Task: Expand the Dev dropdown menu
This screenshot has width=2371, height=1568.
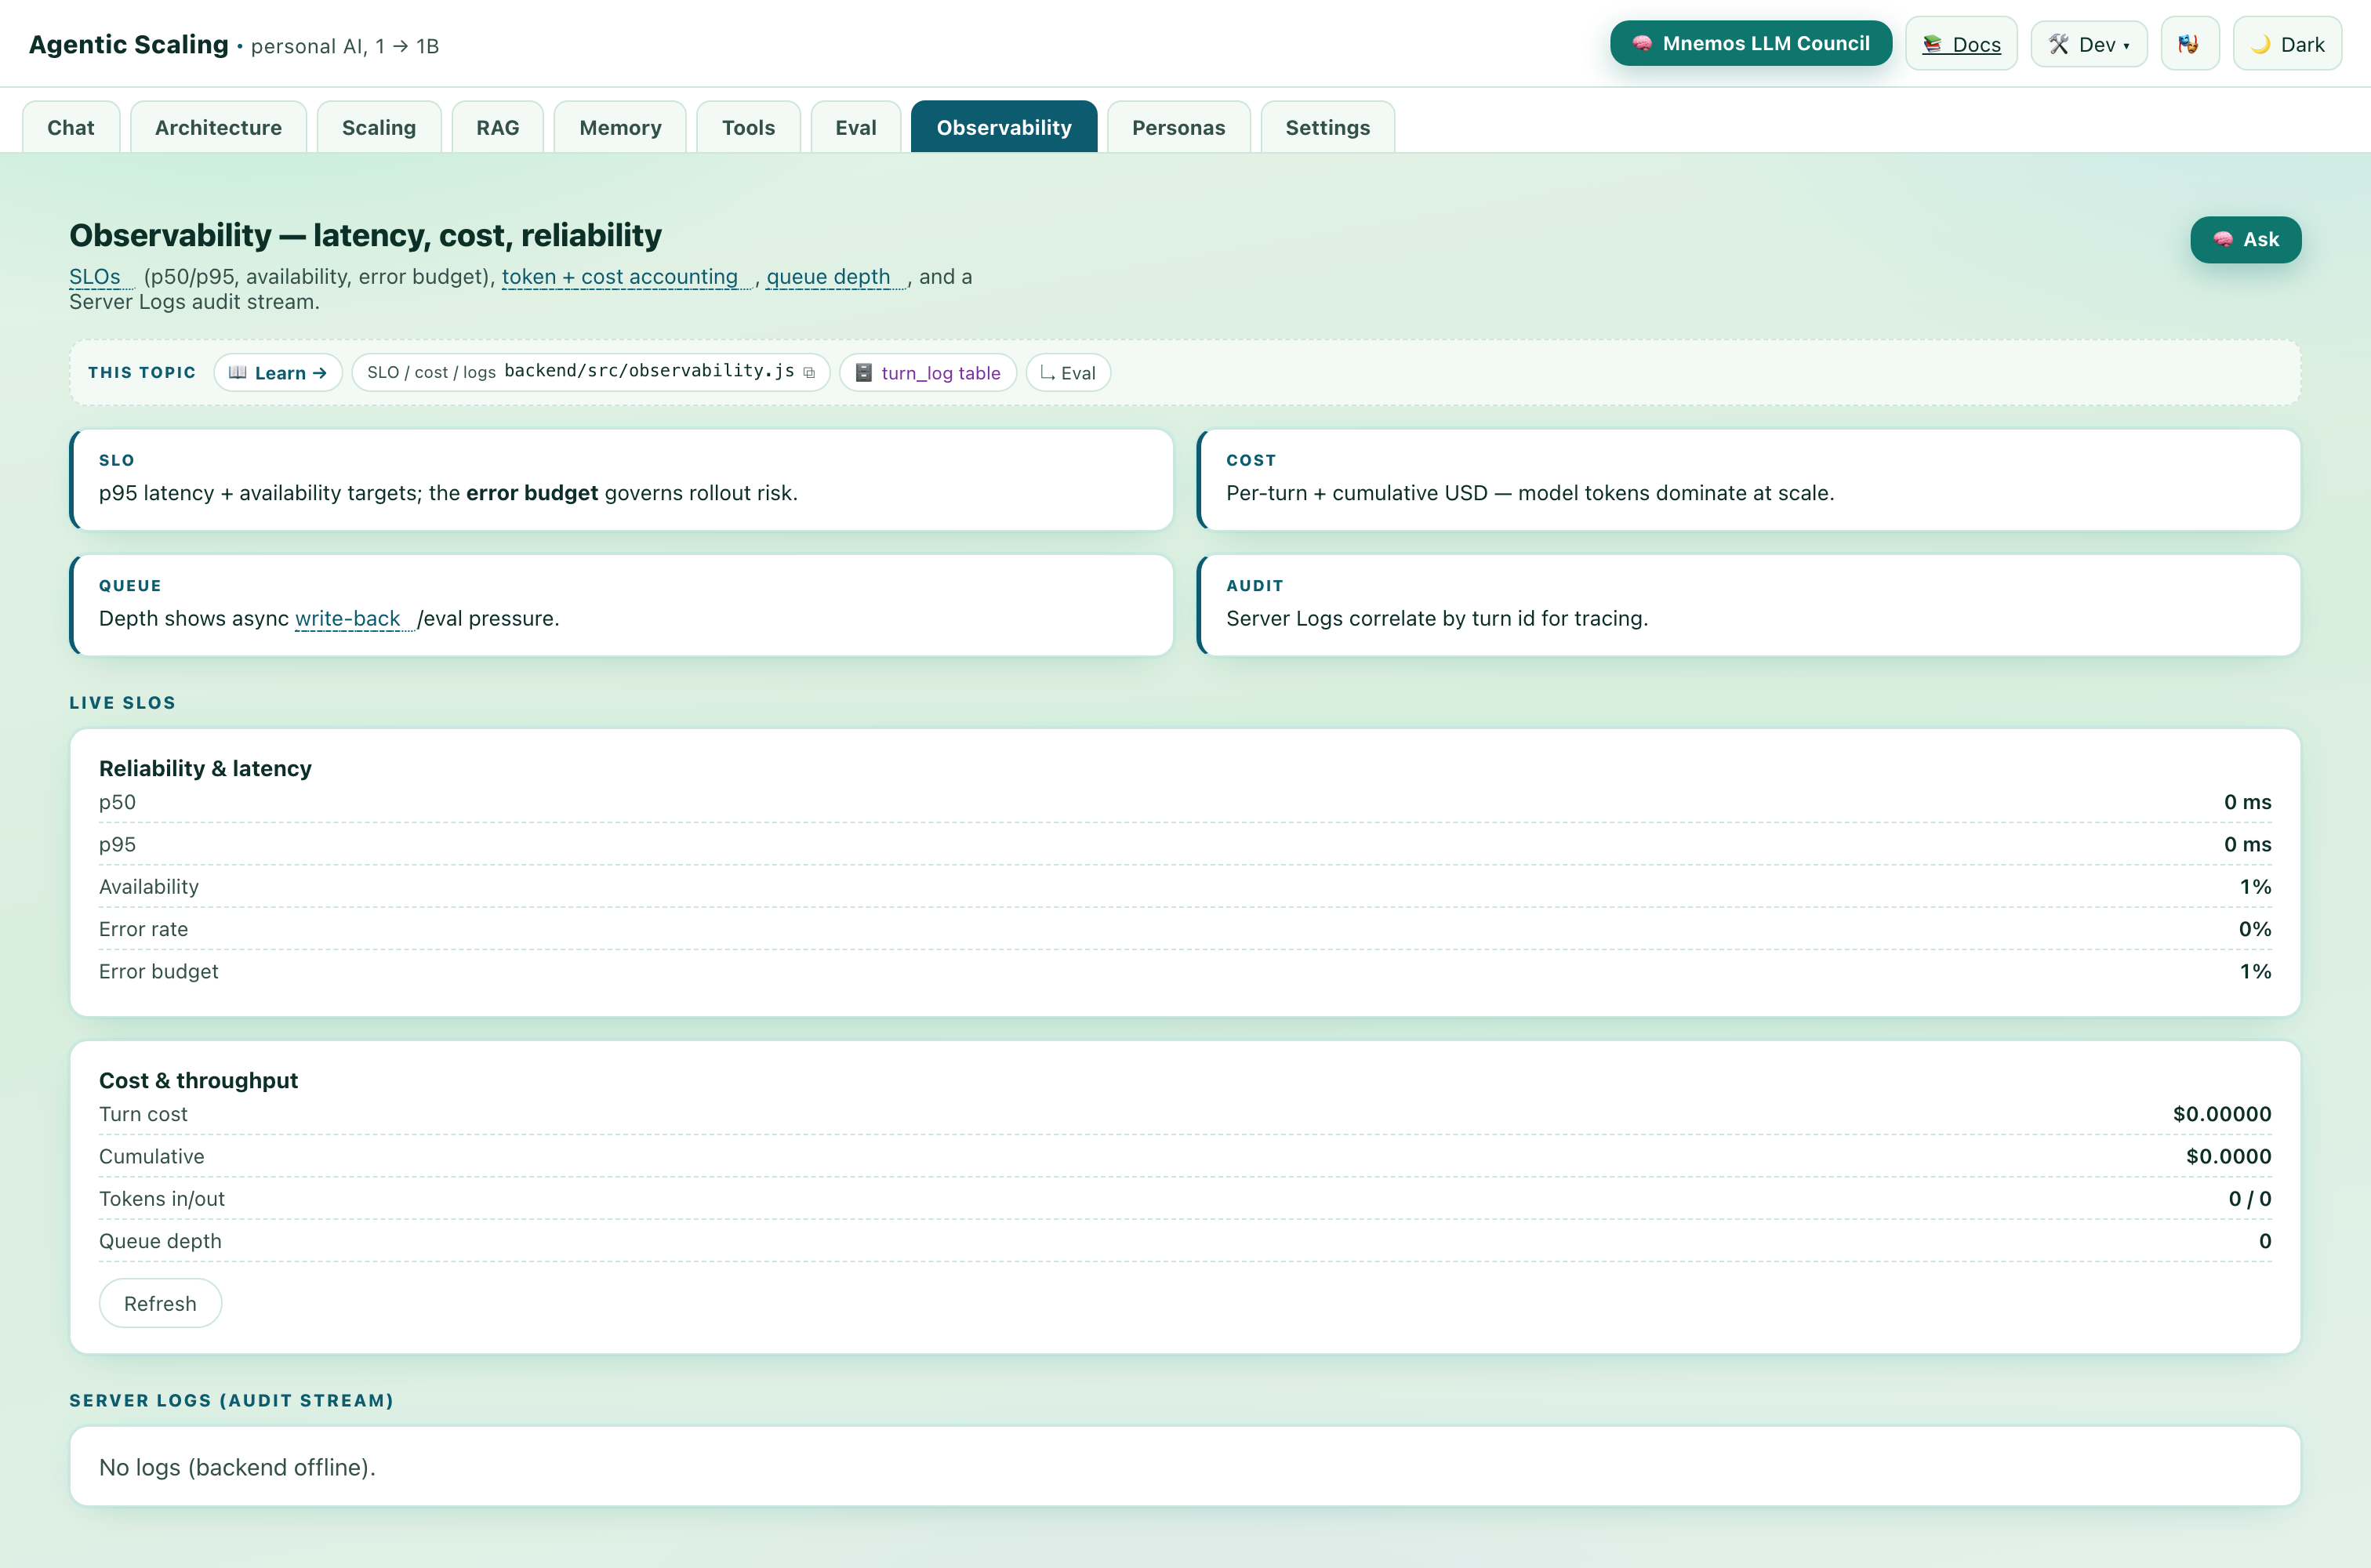Action: coord(2088,44)
